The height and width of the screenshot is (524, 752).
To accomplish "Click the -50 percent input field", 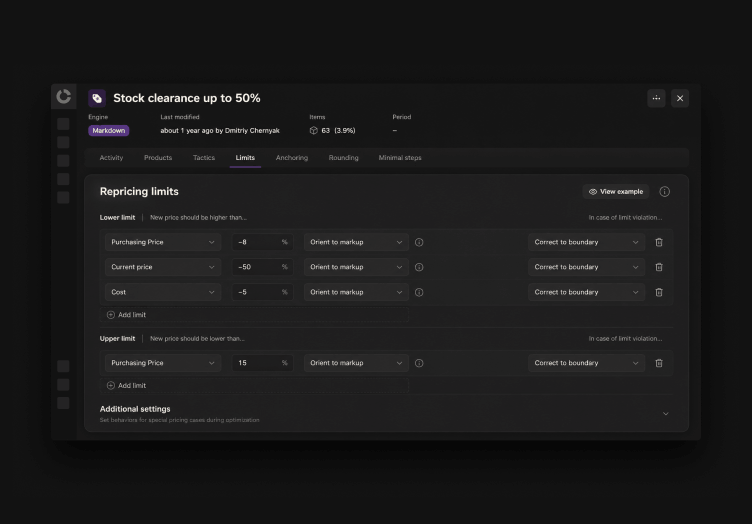I will 262,267.
